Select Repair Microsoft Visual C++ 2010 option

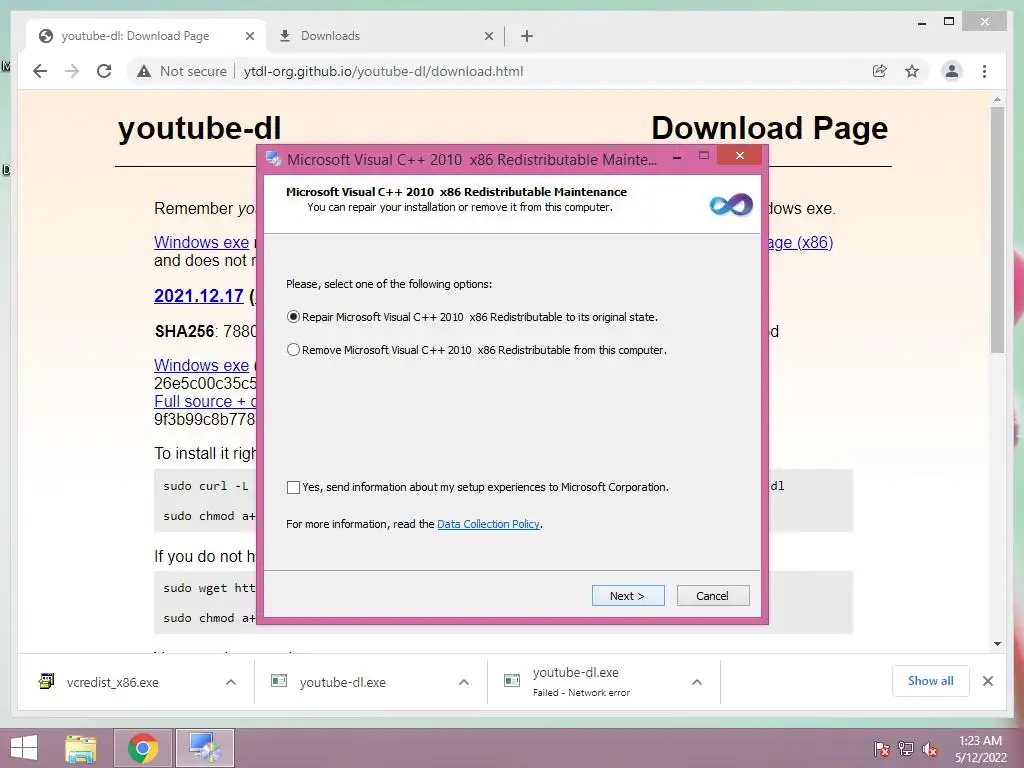[x=472, y=317]
